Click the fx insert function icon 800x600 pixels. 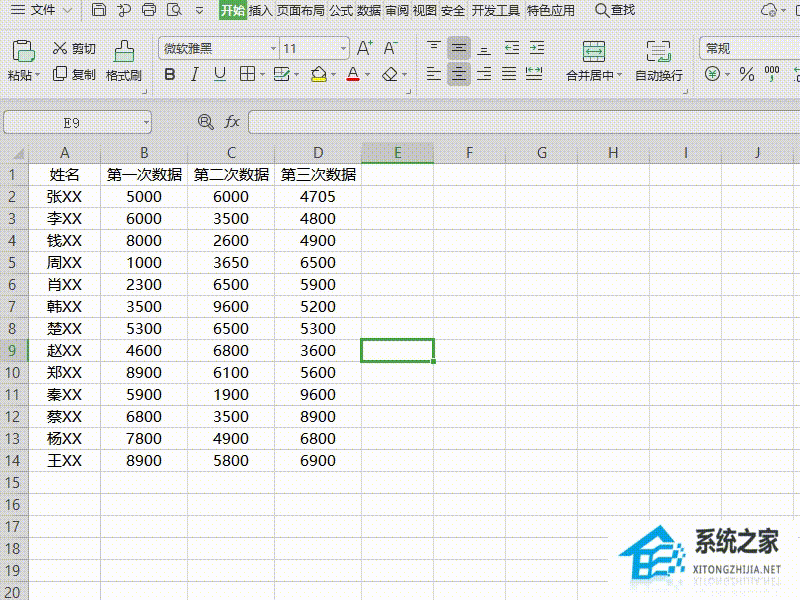tap(232, 122)
